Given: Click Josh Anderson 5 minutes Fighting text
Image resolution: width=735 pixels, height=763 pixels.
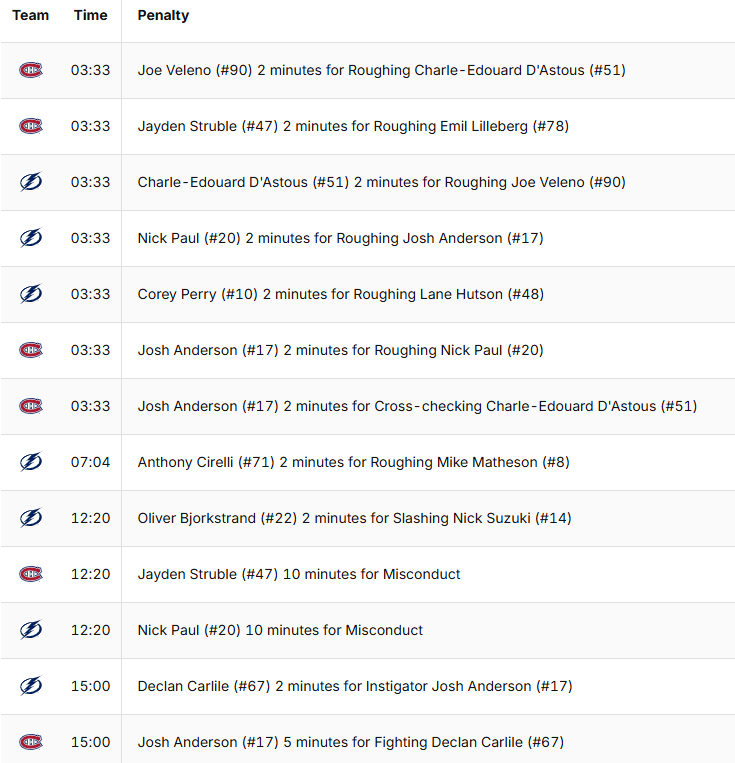Looking at the screenshot, I should tap(350, 742).
